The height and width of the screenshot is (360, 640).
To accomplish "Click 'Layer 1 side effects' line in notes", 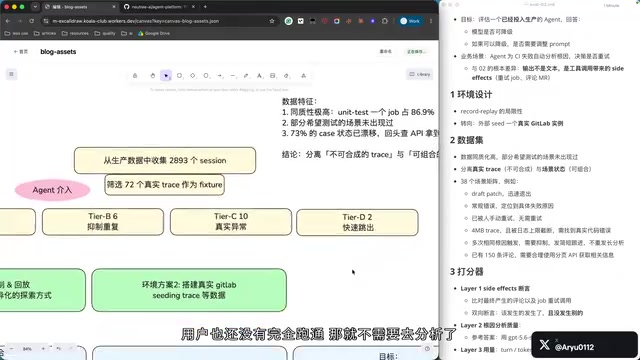I will click(495, 289).
